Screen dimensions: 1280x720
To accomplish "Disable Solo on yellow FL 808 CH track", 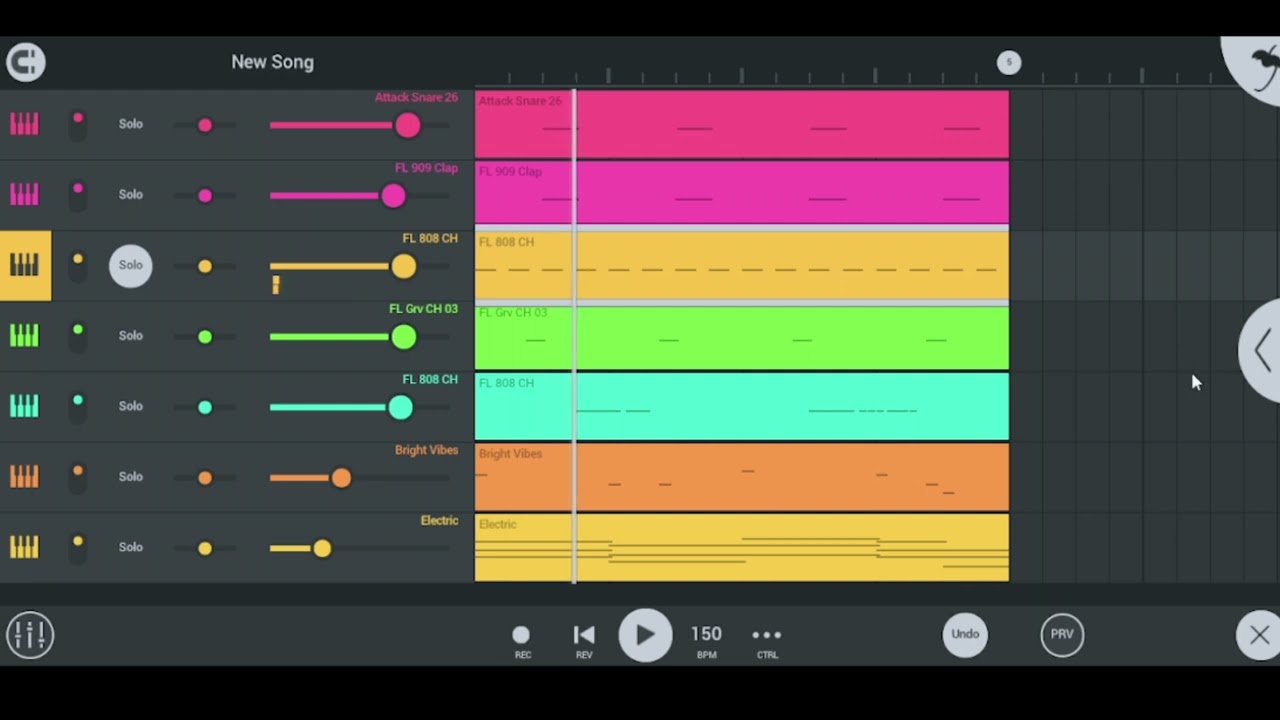I will coord(131,265).
